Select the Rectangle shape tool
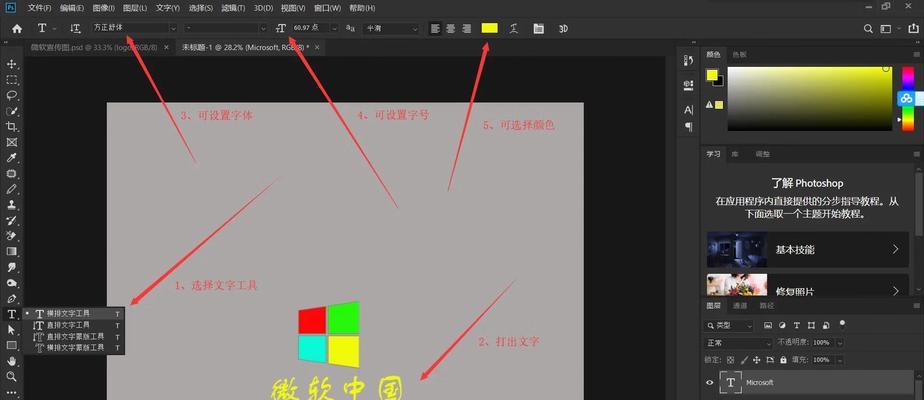924x400 pixels. [11, 345]
